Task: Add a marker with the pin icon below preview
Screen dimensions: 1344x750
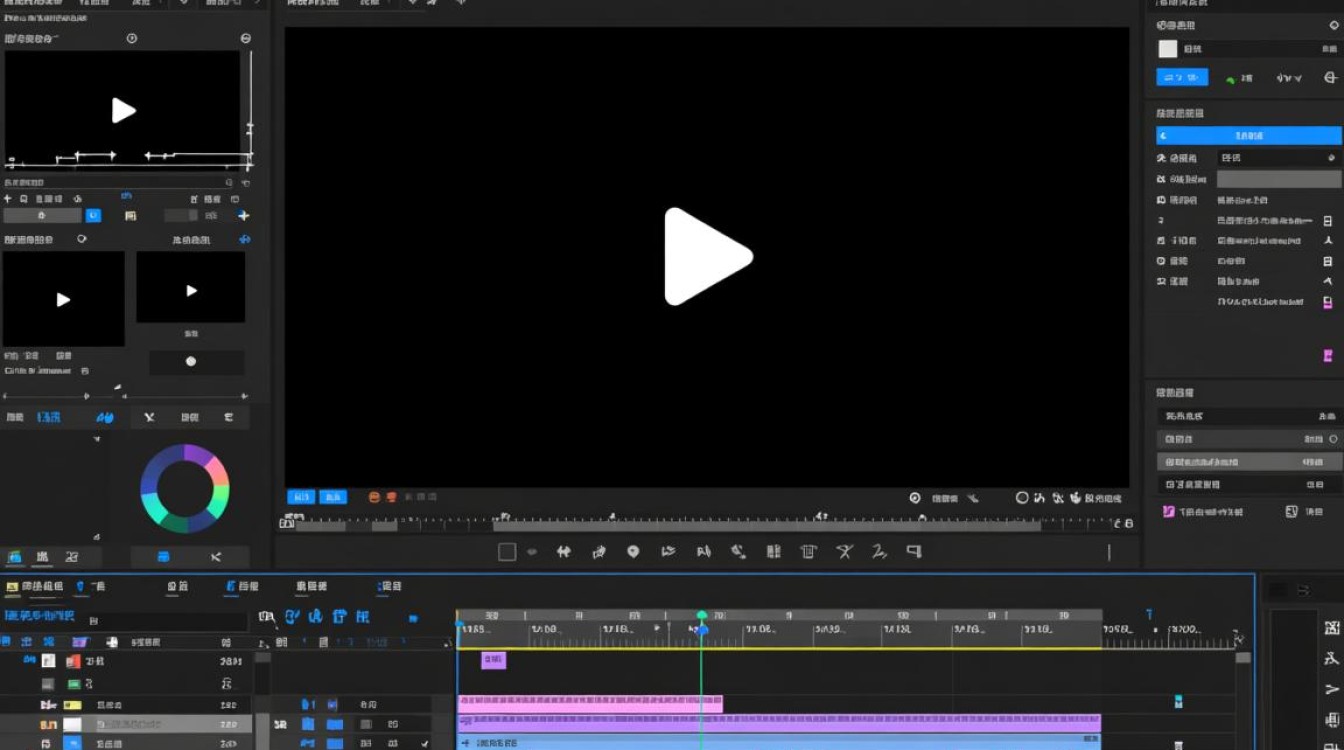Action: (633, 552)
